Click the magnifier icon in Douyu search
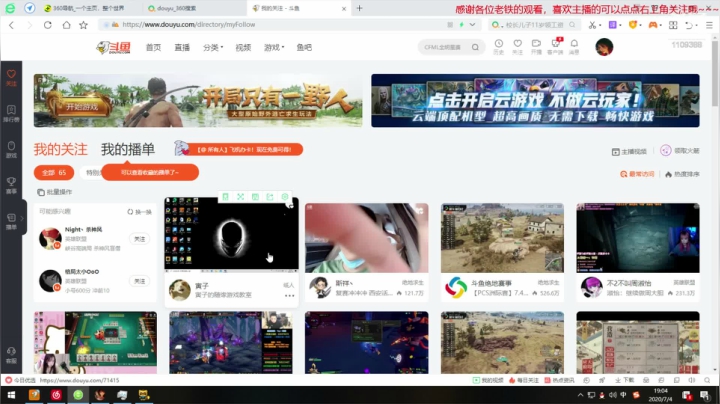The width and height of the screenshot is (720, 404). pos(475,47)
